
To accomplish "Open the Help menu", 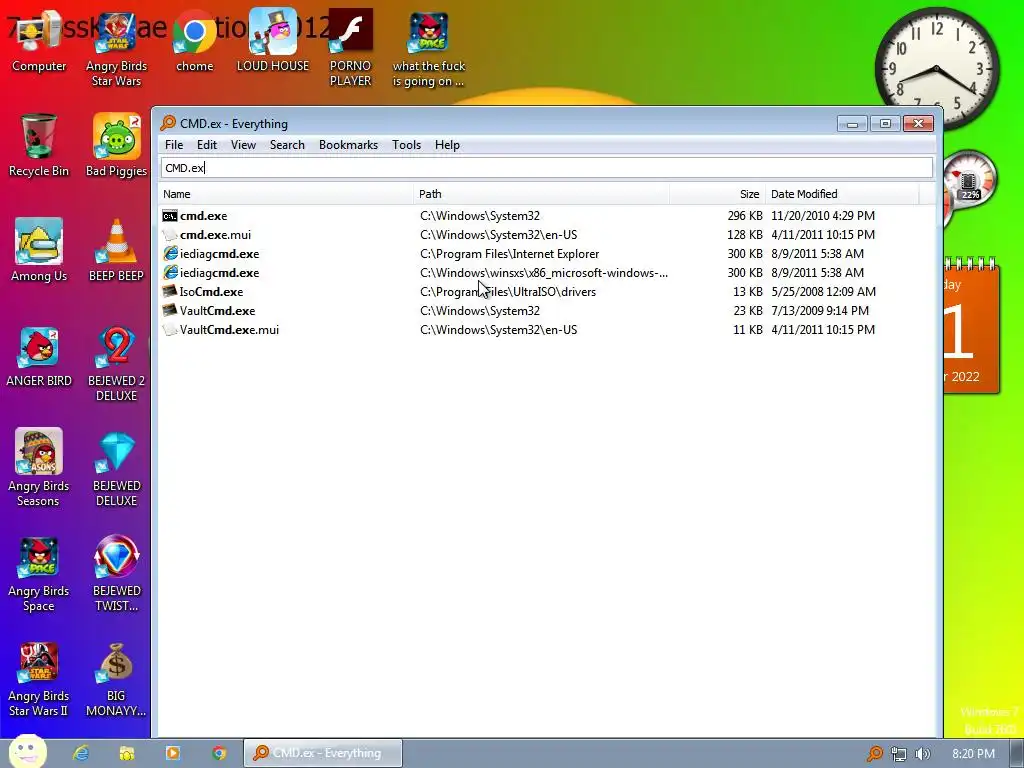I will pyautogui.click(x=447, y=145).
